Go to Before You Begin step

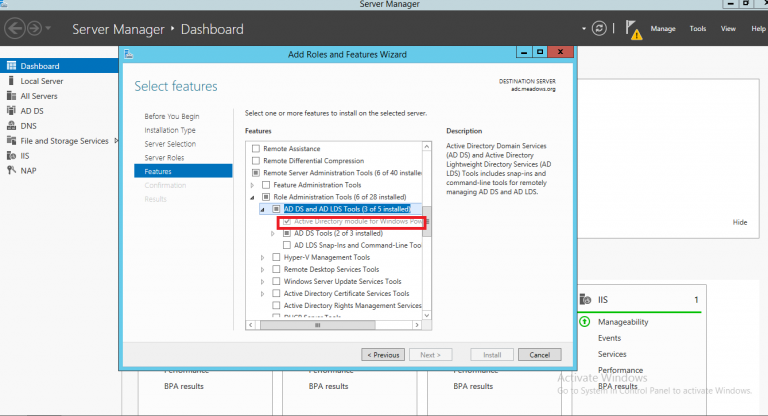point(171,116)
